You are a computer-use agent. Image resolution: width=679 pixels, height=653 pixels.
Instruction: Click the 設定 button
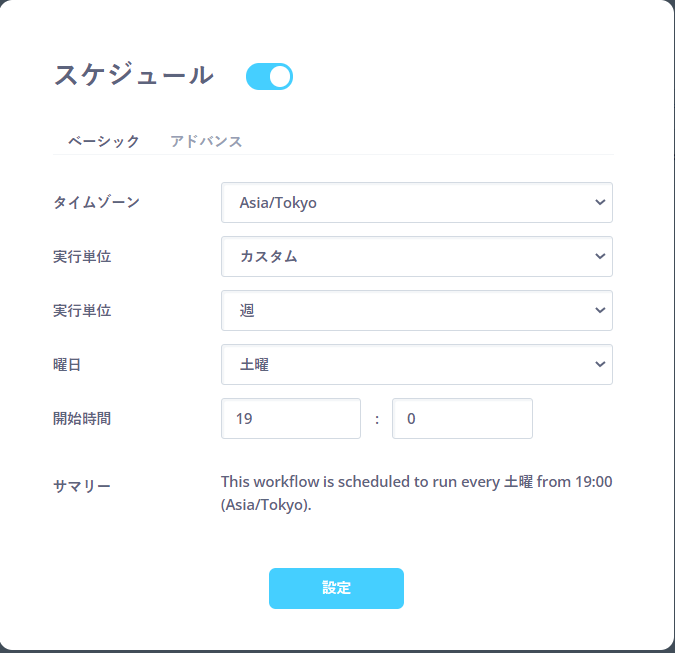(x=336, y=588)
